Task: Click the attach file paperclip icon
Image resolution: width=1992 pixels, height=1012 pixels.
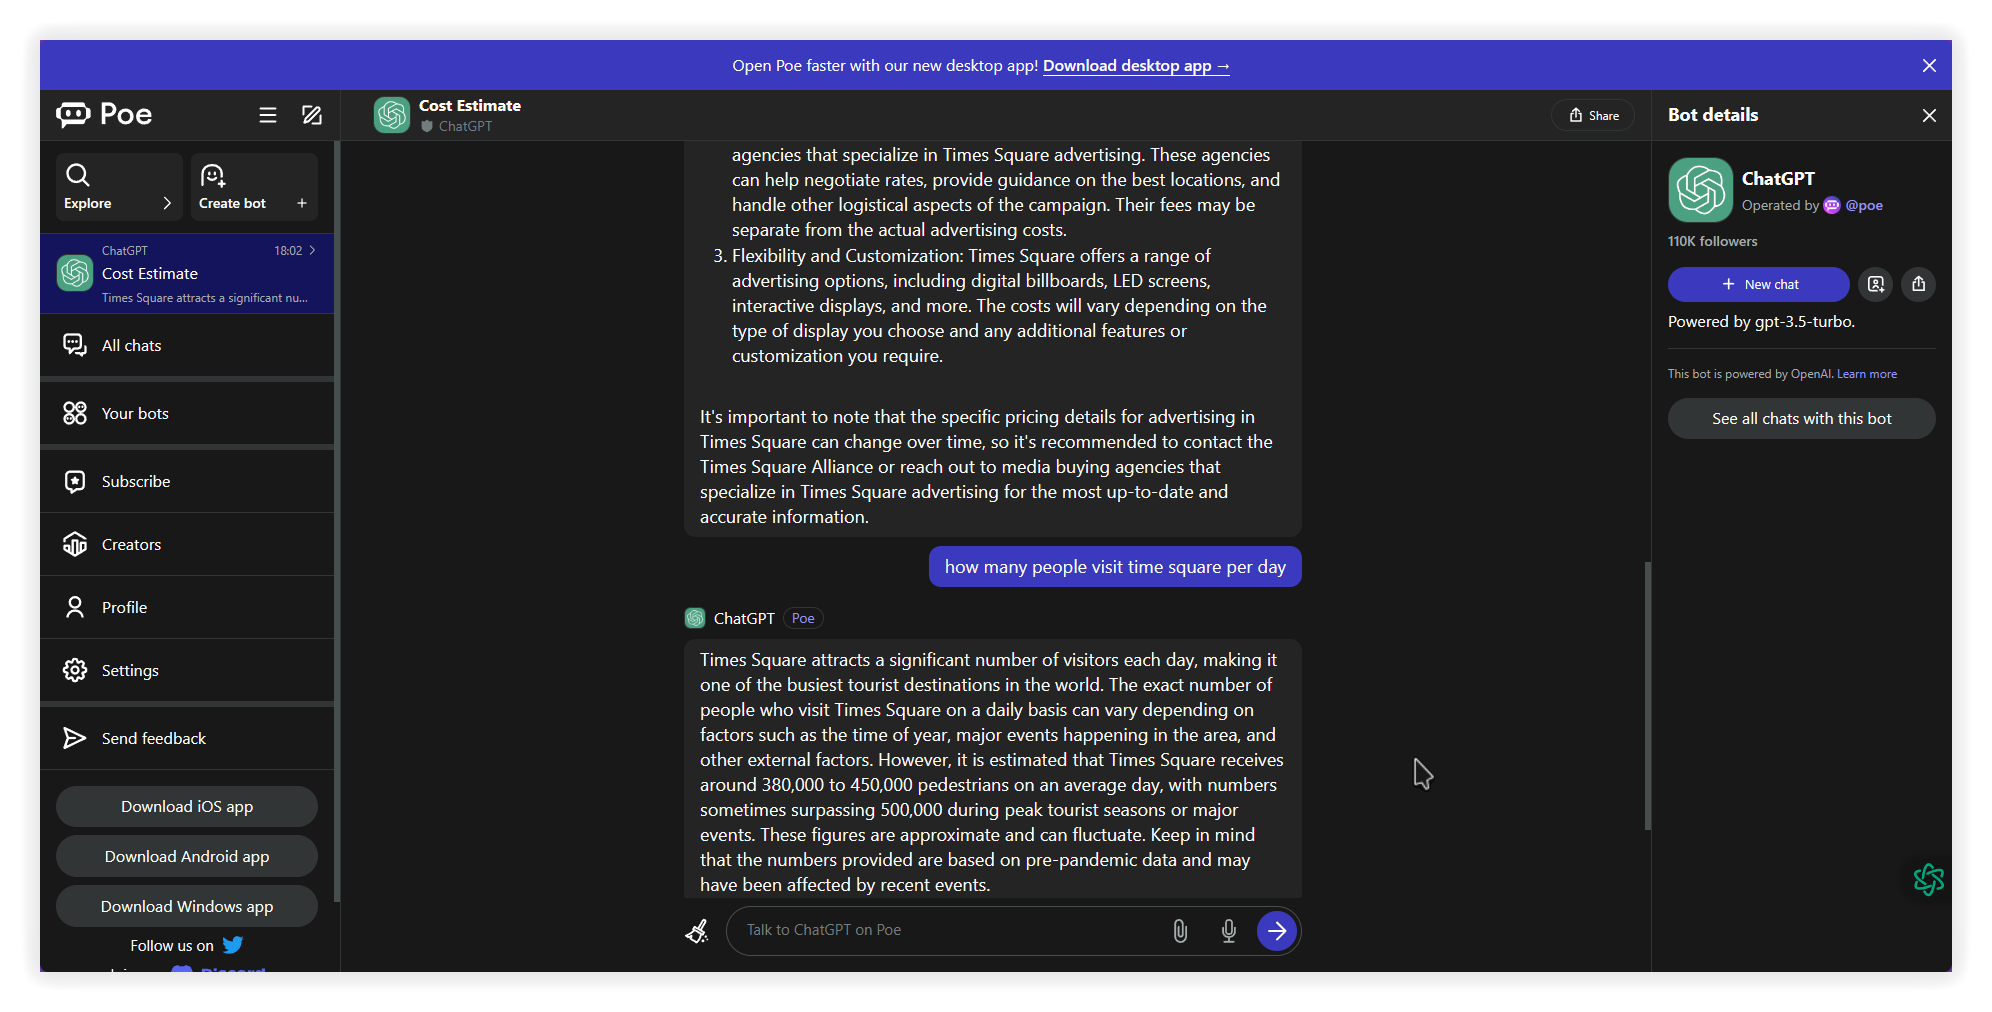Action: 1180,931
